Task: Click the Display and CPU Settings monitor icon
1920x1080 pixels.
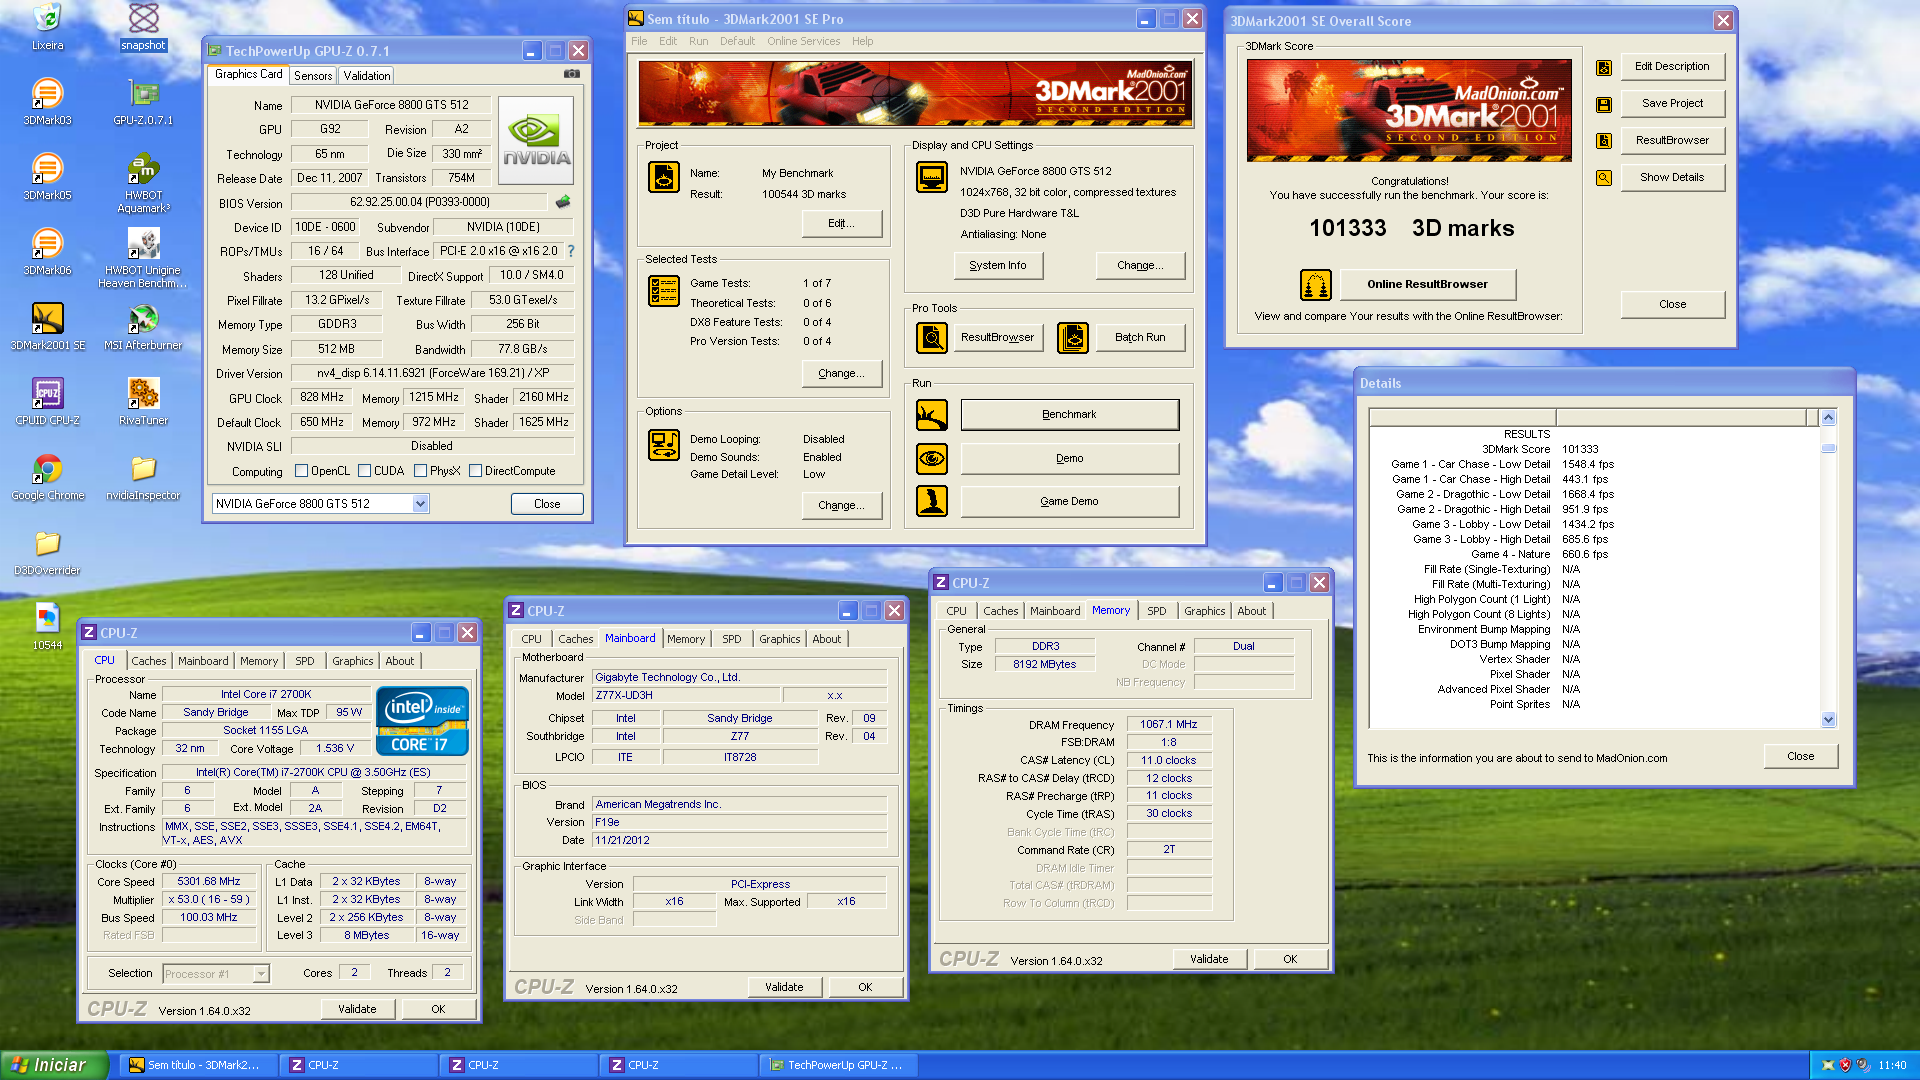Action: (932, 177)
